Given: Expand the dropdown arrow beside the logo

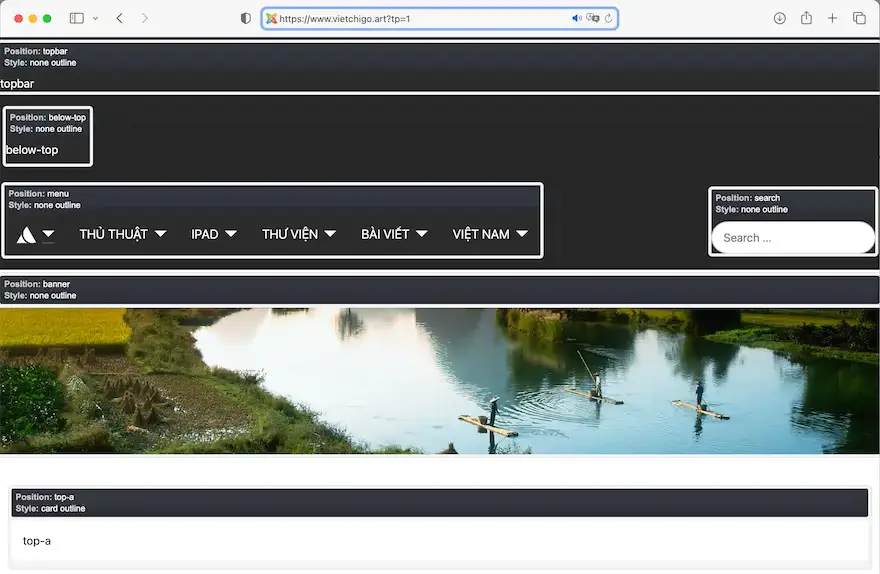Looking at the screenshot, I should (x=48, y=234).
